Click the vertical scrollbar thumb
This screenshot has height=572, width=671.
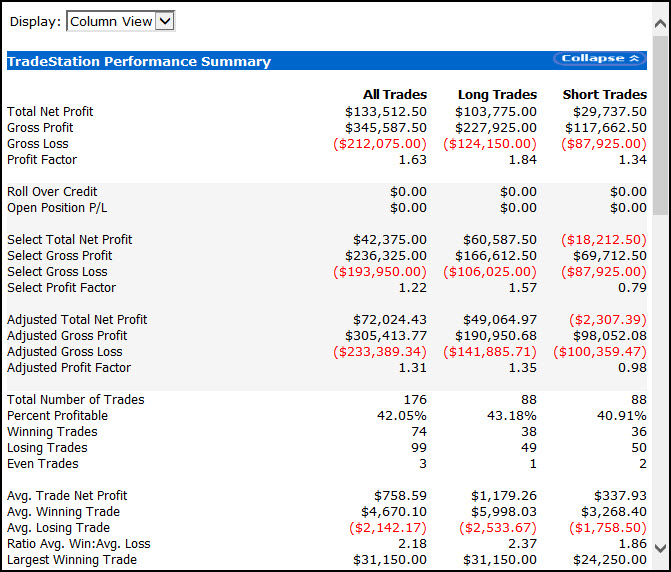click(661, 125)
